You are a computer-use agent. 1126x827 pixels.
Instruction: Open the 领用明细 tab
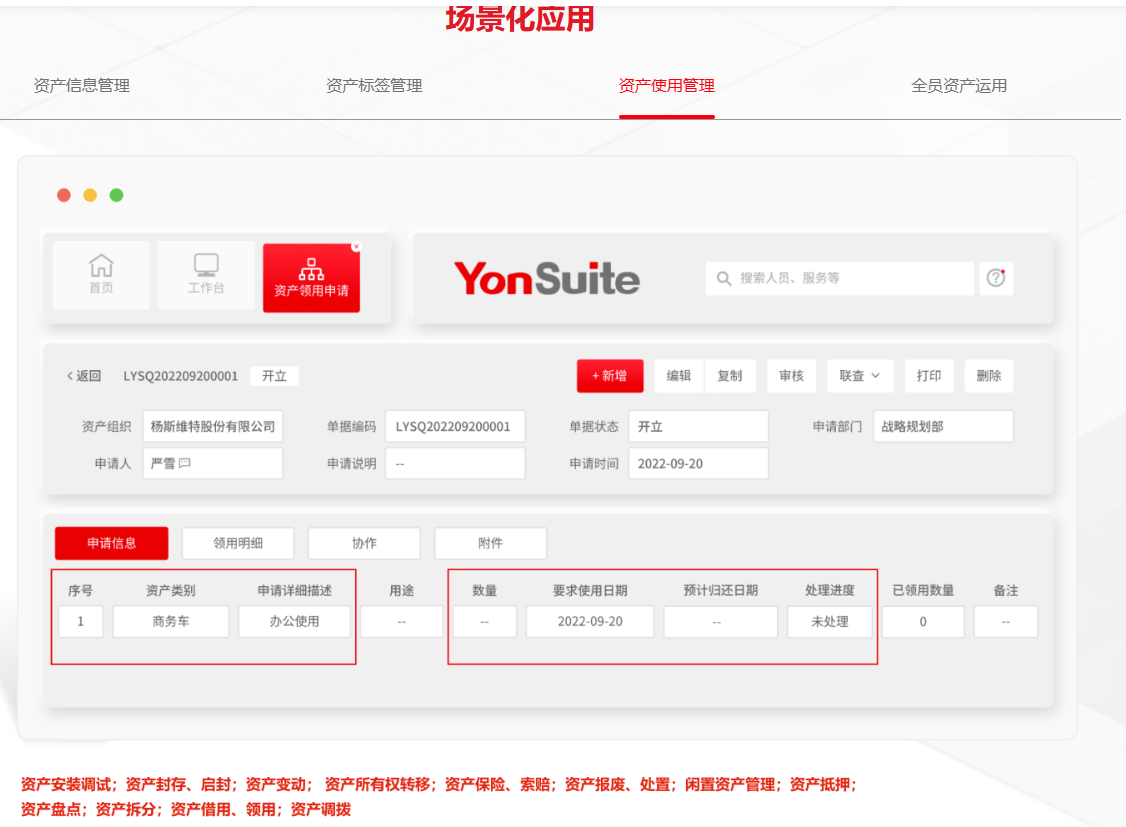238,543
